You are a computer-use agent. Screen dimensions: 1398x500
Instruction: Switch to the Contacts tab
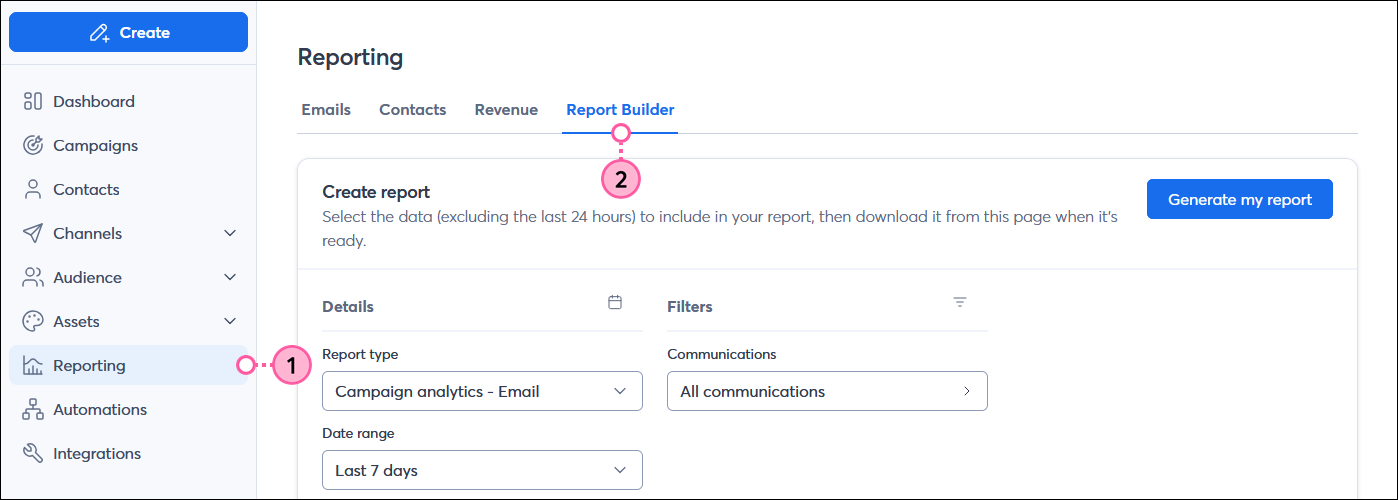pyautogui.click(x=412, y=110)
